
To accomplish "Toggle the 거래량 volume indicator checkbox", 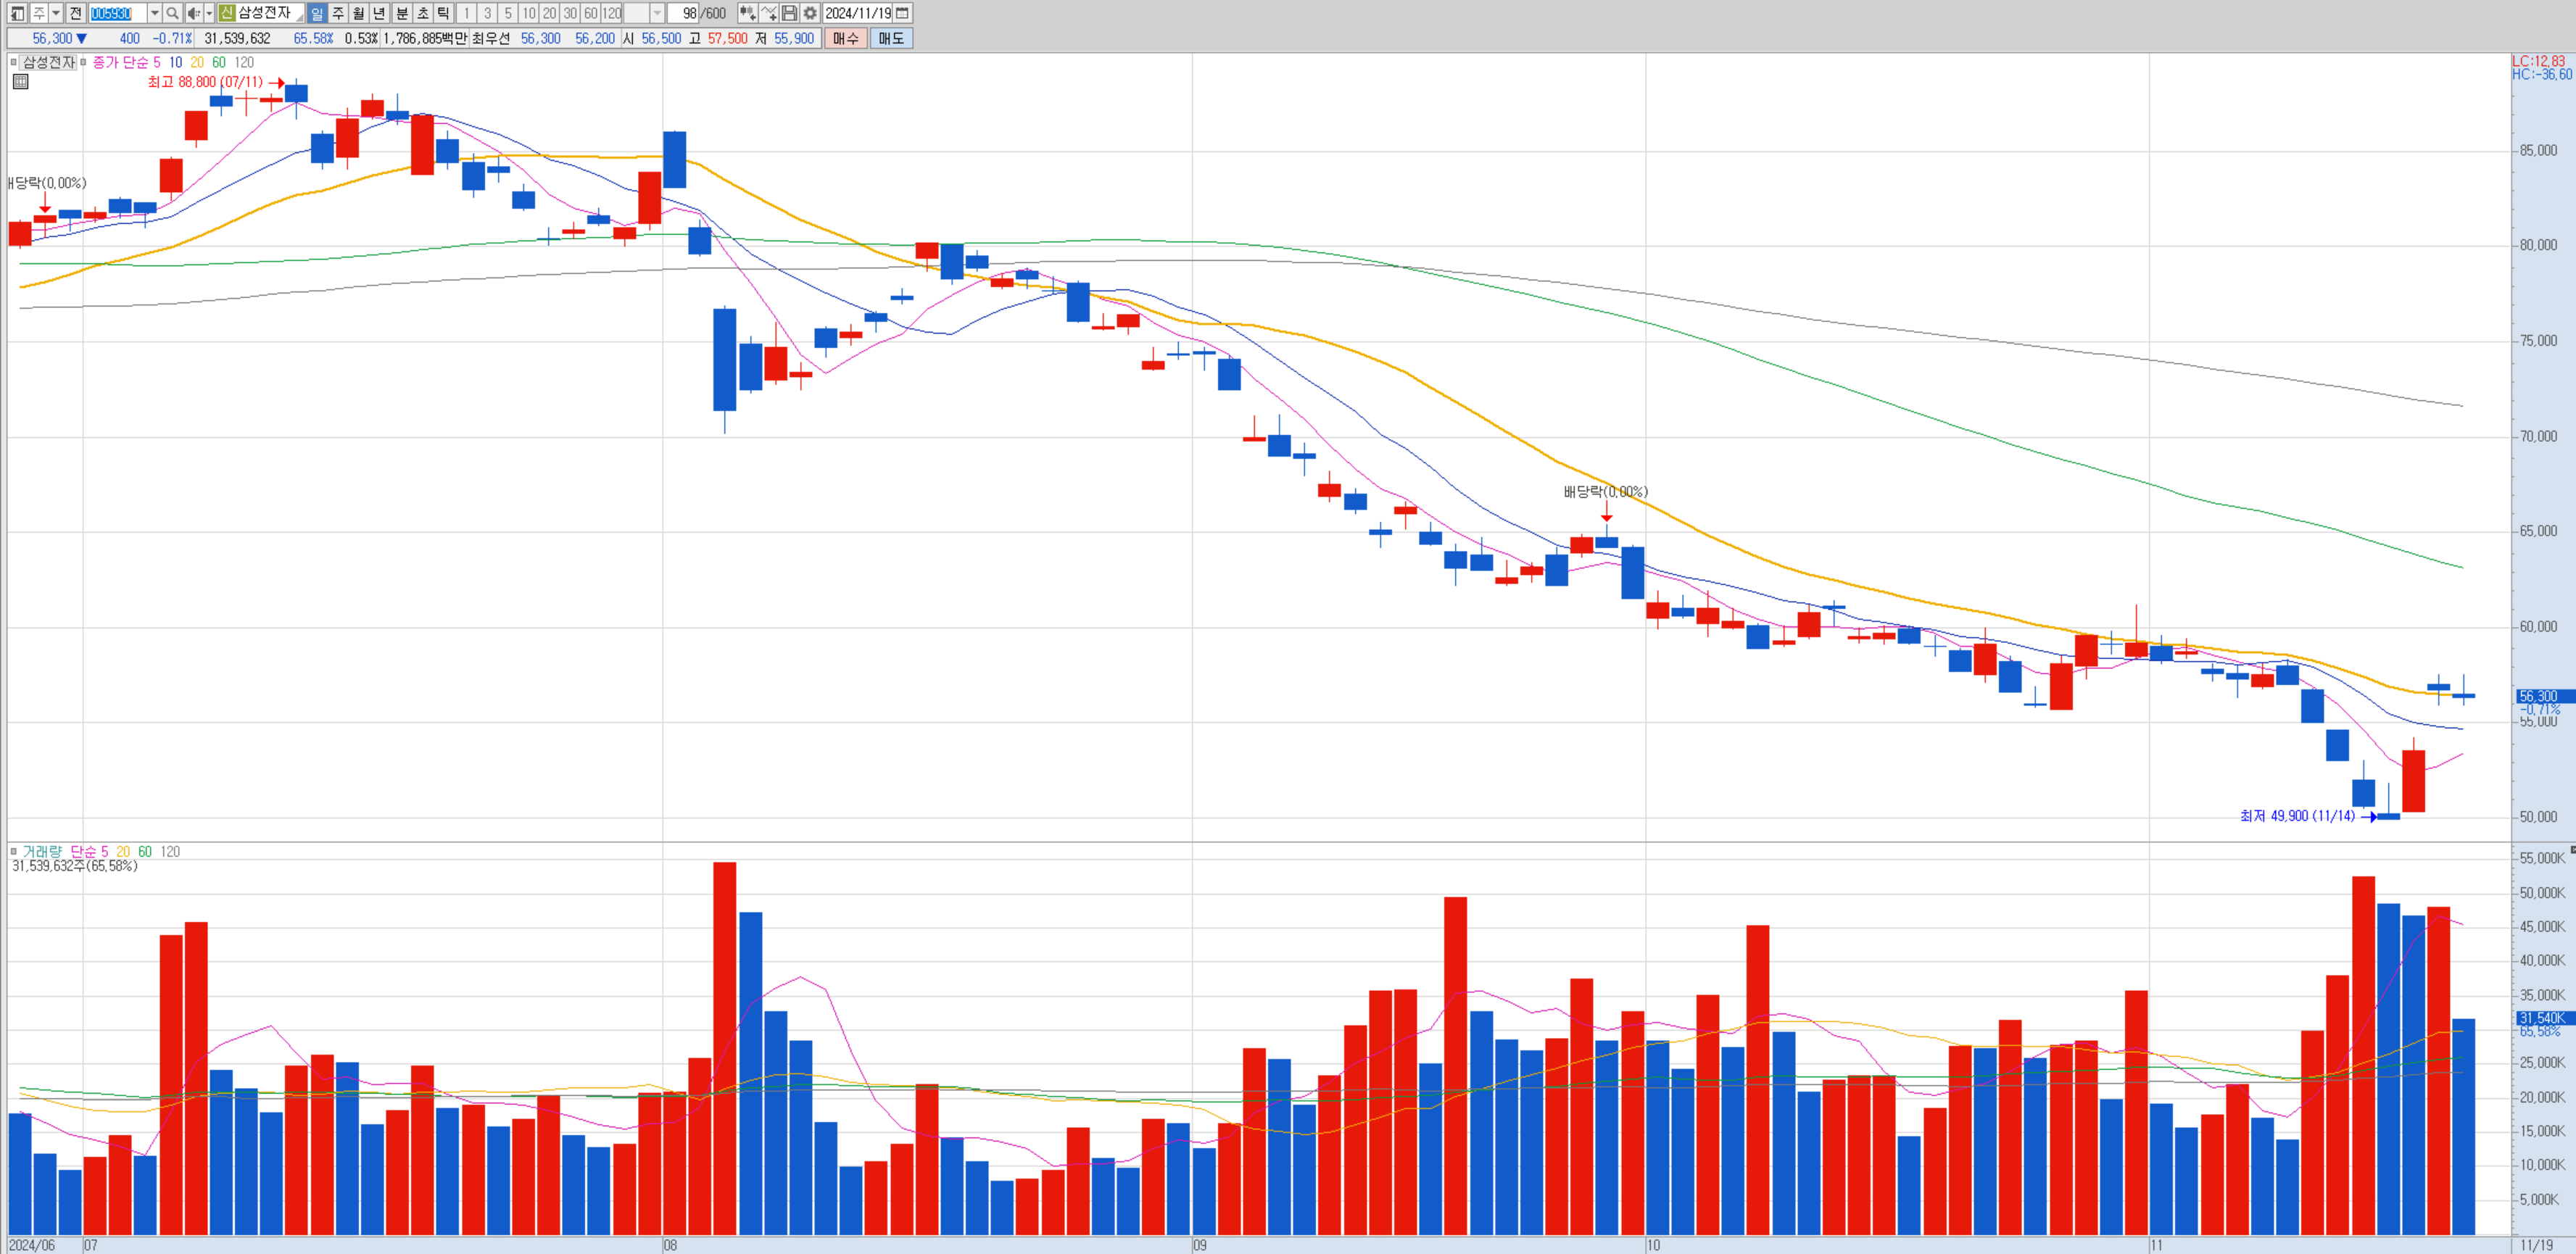I will (14, 851).
